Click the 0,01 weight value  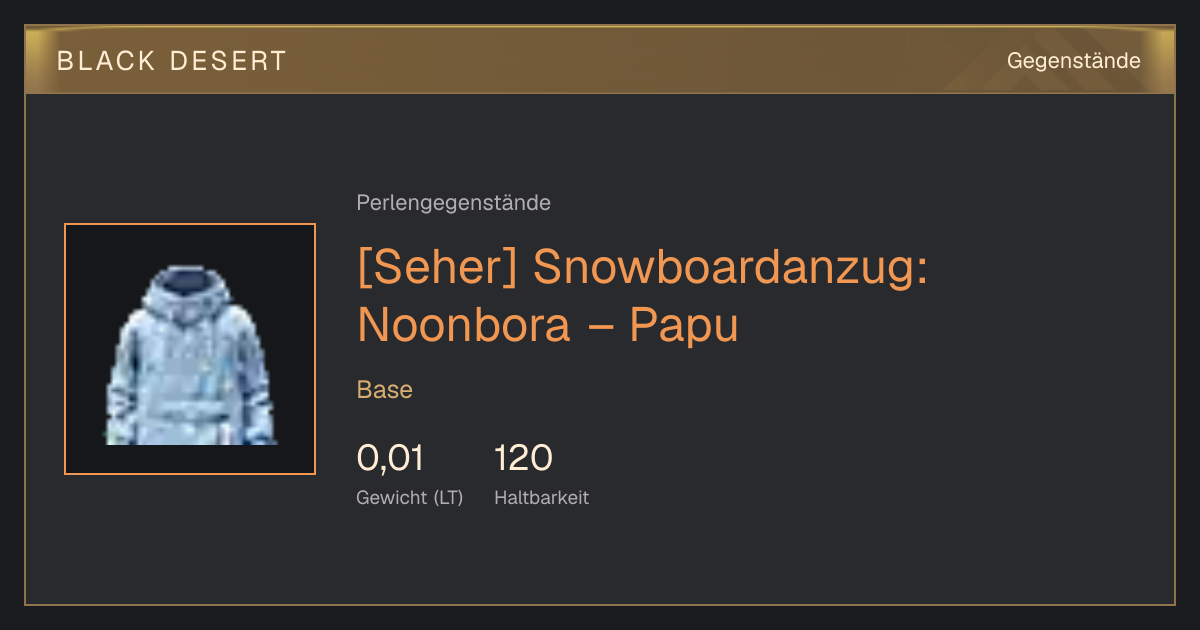tap(390, 458)
